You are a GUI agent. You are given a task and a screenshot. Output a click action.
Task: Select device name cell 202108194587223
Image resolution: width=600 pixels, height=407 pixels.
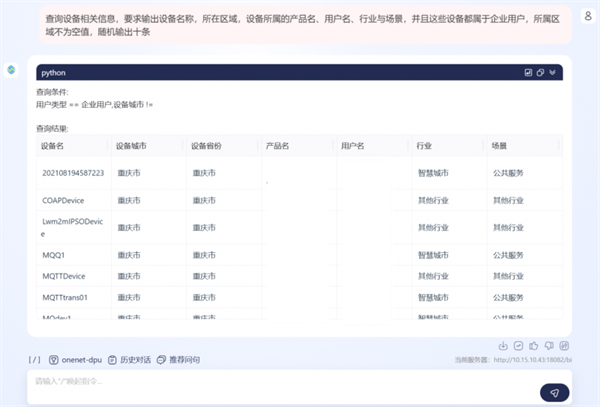(73, 173)
